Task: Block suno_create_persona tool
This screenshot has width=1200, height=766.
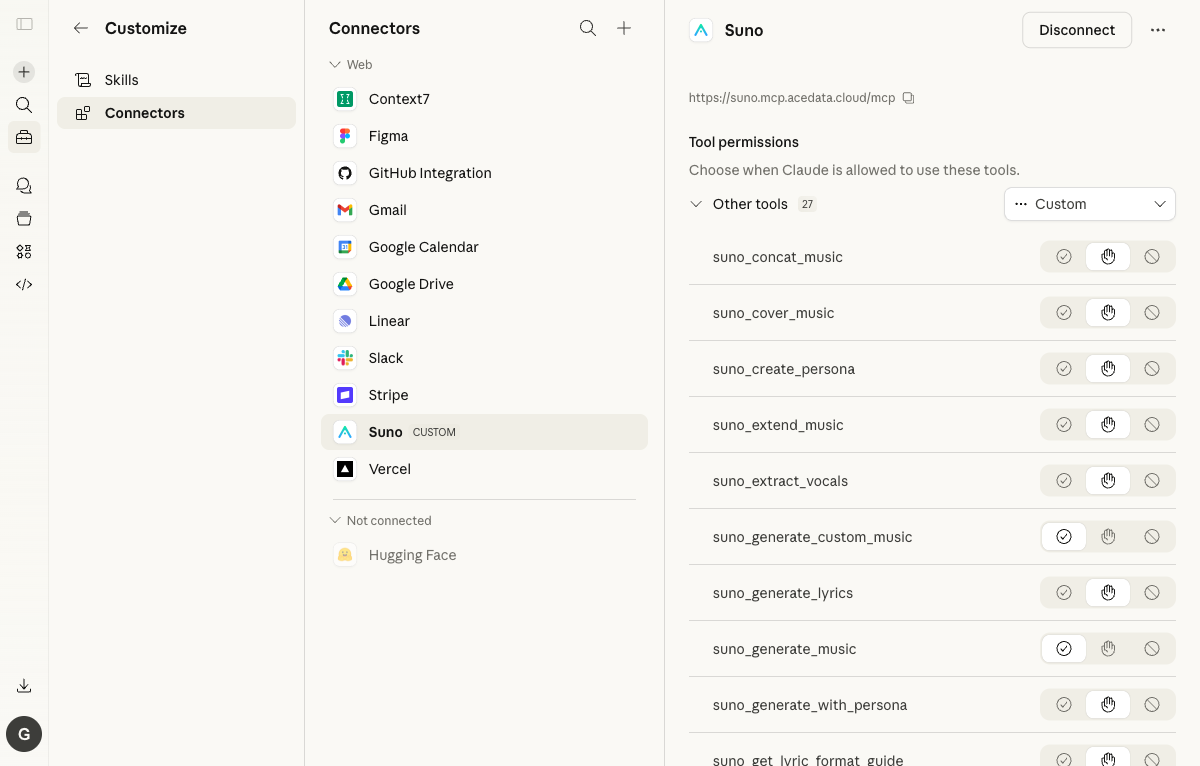Action: (x=1152, y=369)
